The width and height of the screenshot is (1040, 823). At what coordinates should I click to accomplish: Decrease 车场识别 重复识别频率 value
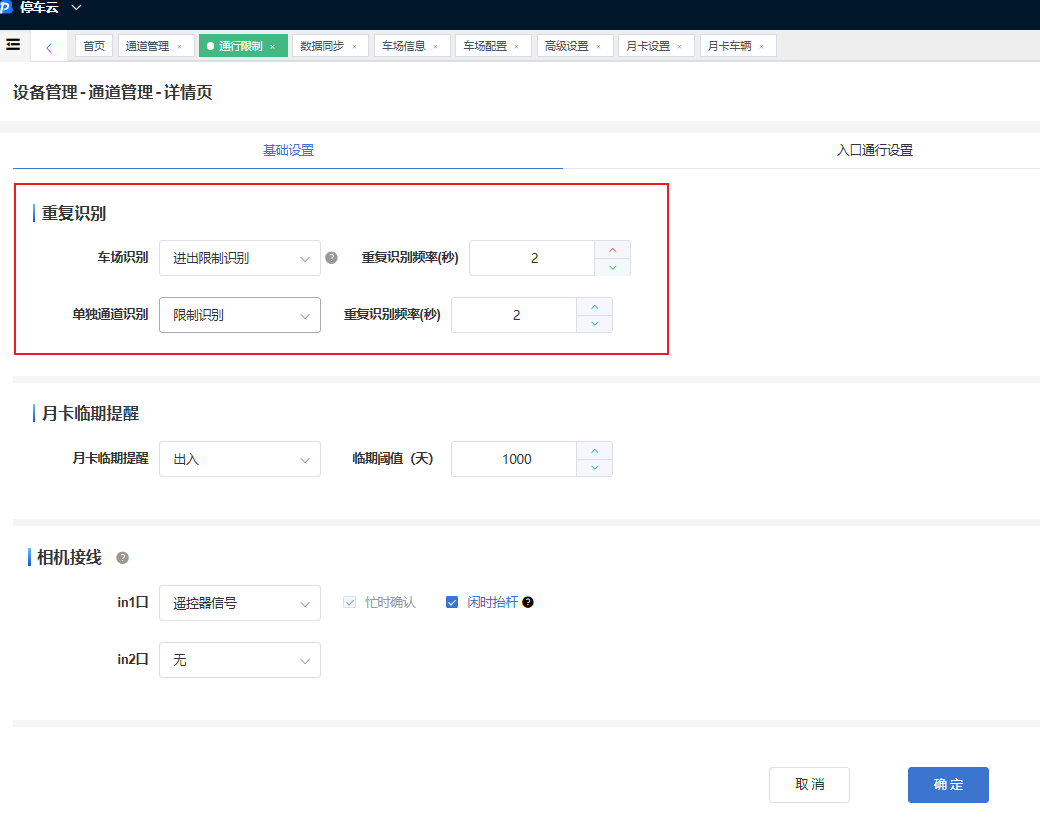coord(612,267)
